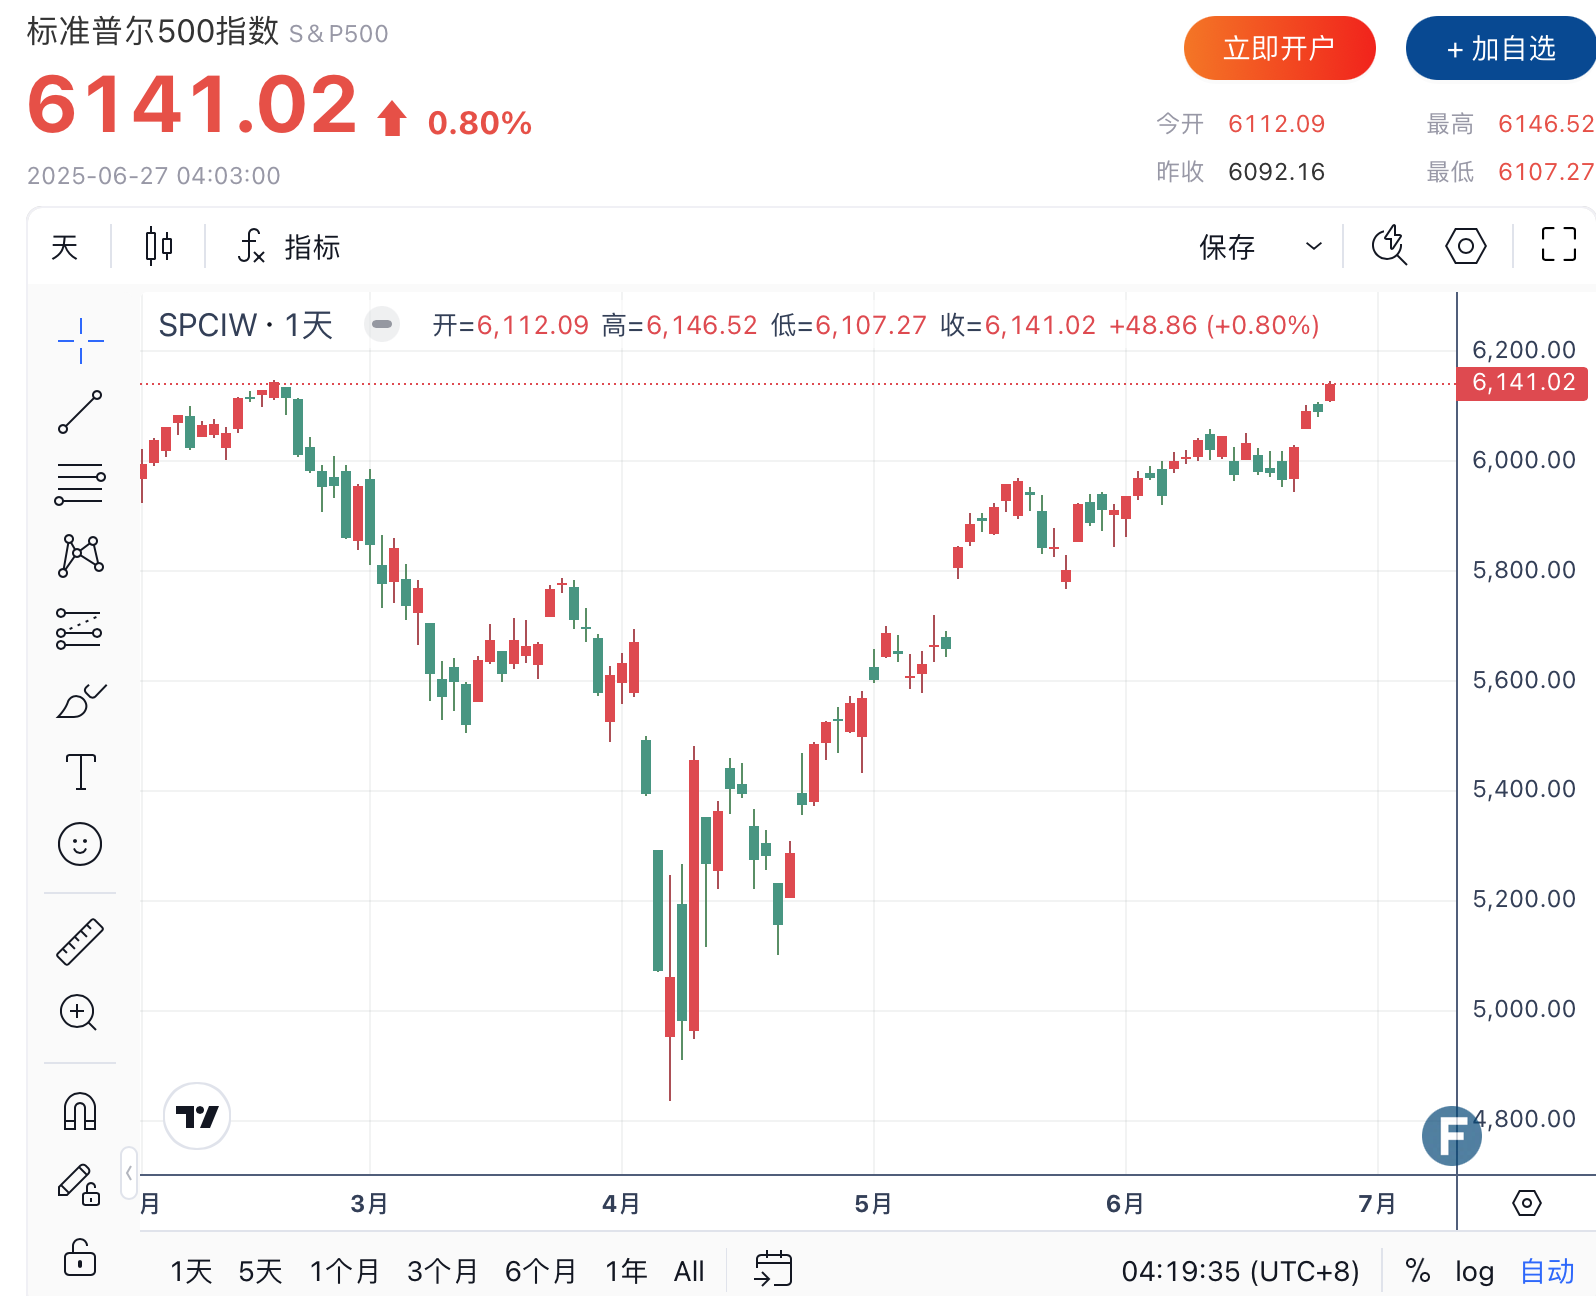This screenshot has width=1596, height=1296.
Task: Select the trend line drawing tool
Action: point(80,412)
